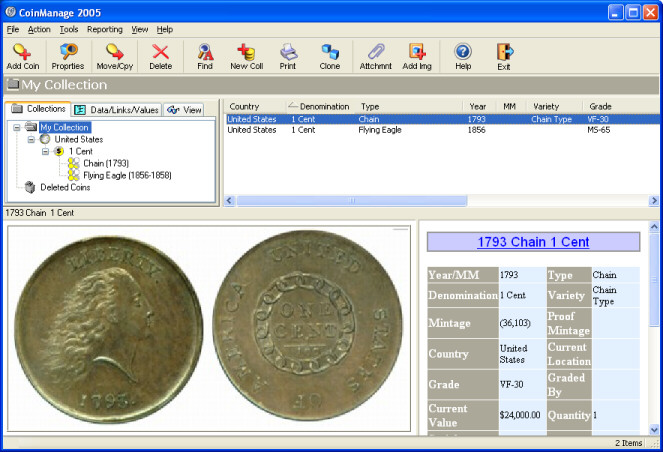This screenshot has width=663, height=452.
Task: Sort by the MM column header
Action: [x=510, y=107]
